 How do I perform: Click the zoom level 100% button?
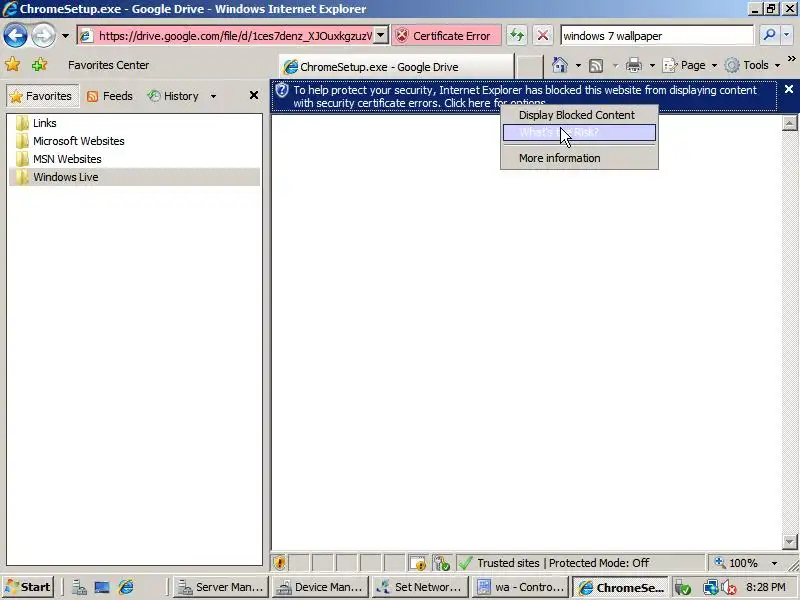pyautogui.click(x=736, y=563)
